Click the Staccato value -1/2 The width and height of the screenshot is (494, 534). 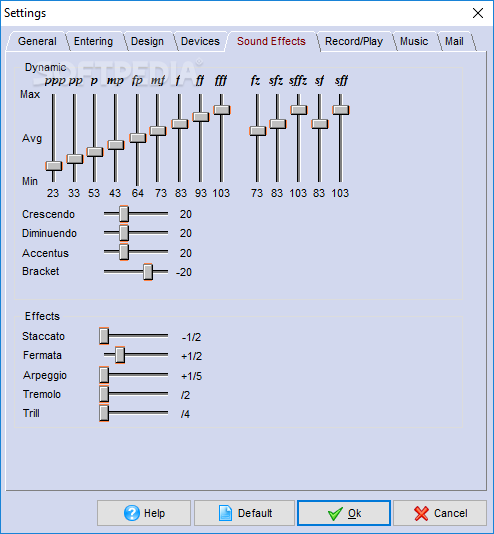coord(191,337)
